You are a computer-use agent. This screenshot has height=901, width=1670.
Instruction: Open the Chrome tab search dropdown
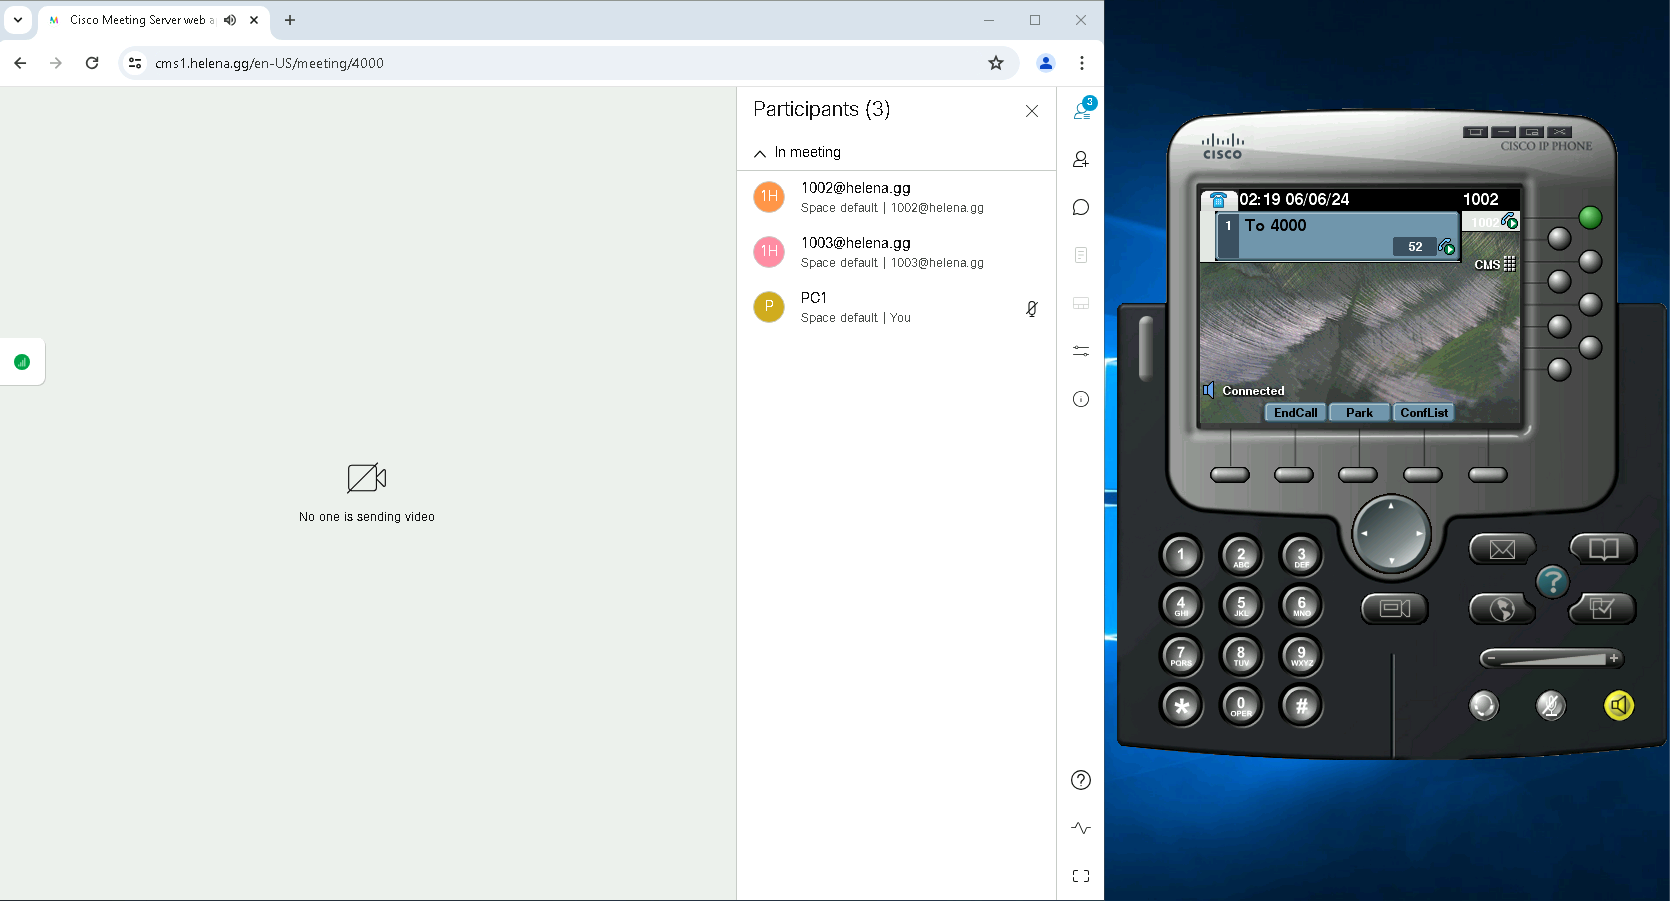(18, 20)
